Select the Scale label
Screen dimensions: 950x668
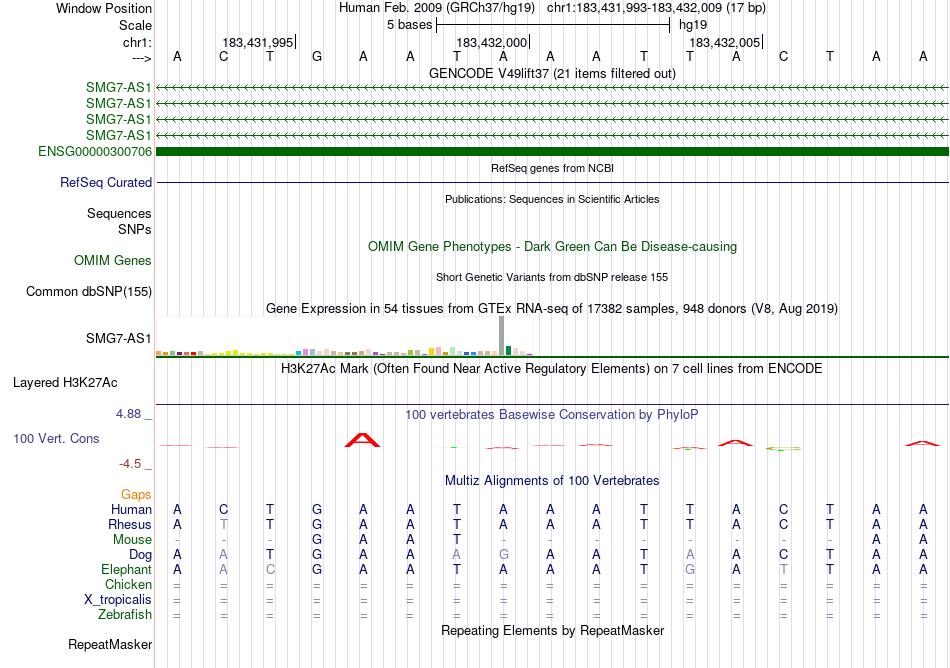coord(135,25)
